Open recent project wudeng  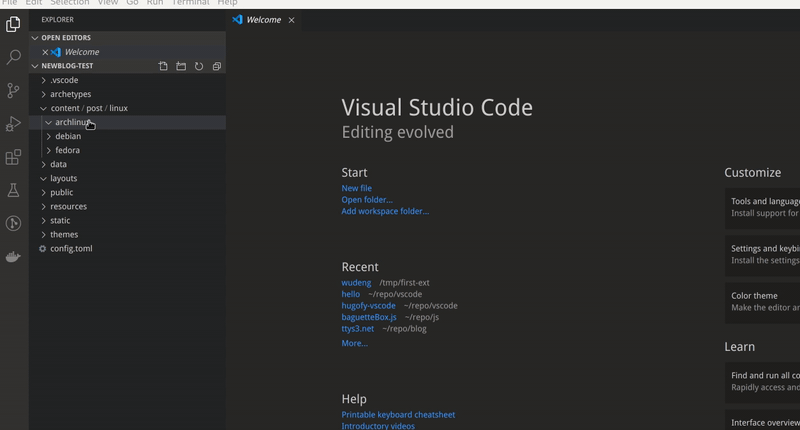click(356, 283)
